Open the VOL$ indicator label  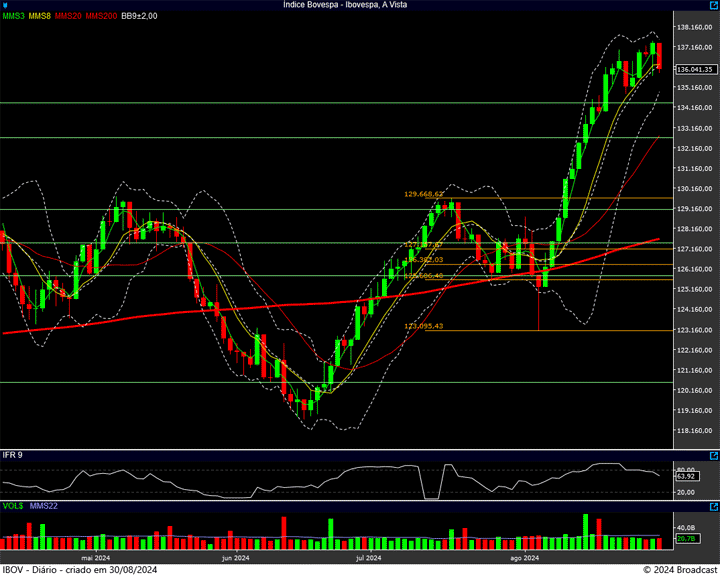14,506
